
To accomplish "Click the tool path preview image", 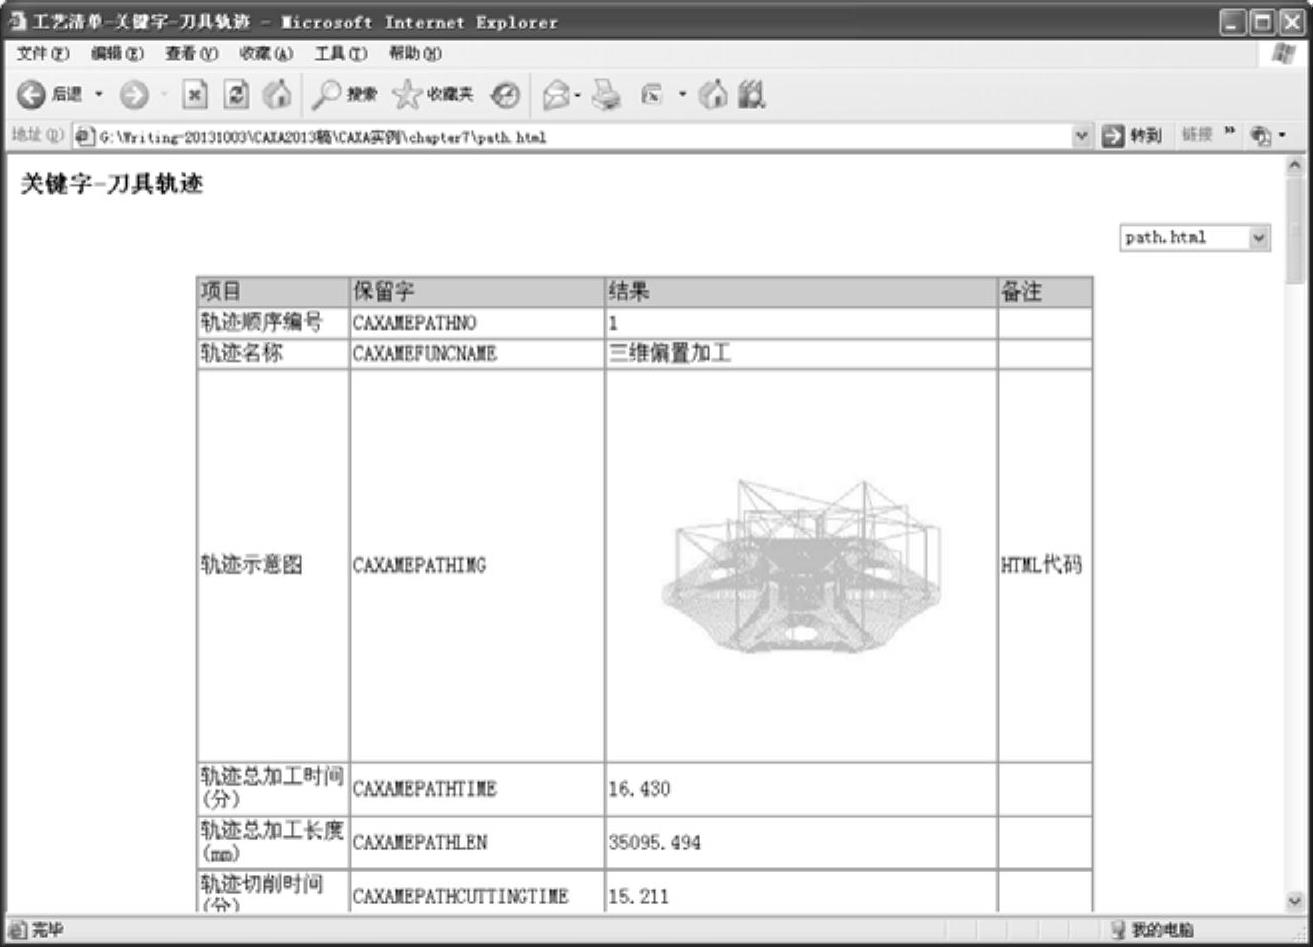I will click(800, 565).
